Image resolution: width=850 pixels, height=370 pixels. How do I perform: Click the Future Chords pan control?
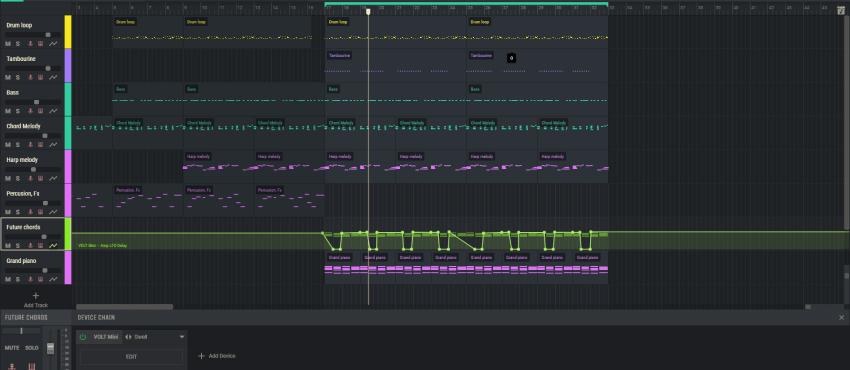tap(22, 331)
